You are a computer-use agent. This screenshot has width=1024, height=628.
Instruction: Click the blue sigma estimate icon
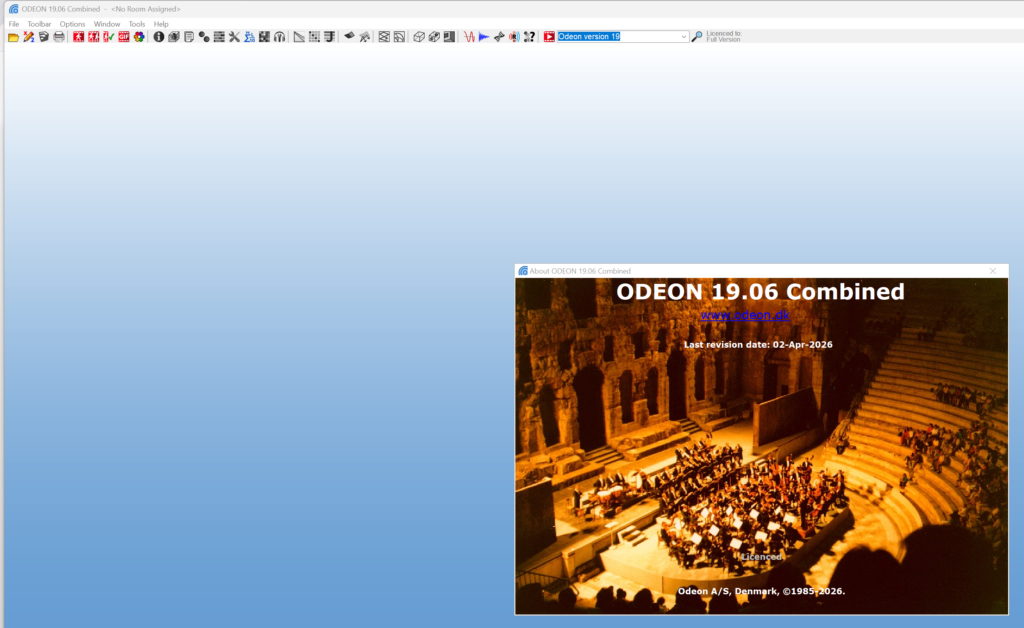tap(249, 37)
